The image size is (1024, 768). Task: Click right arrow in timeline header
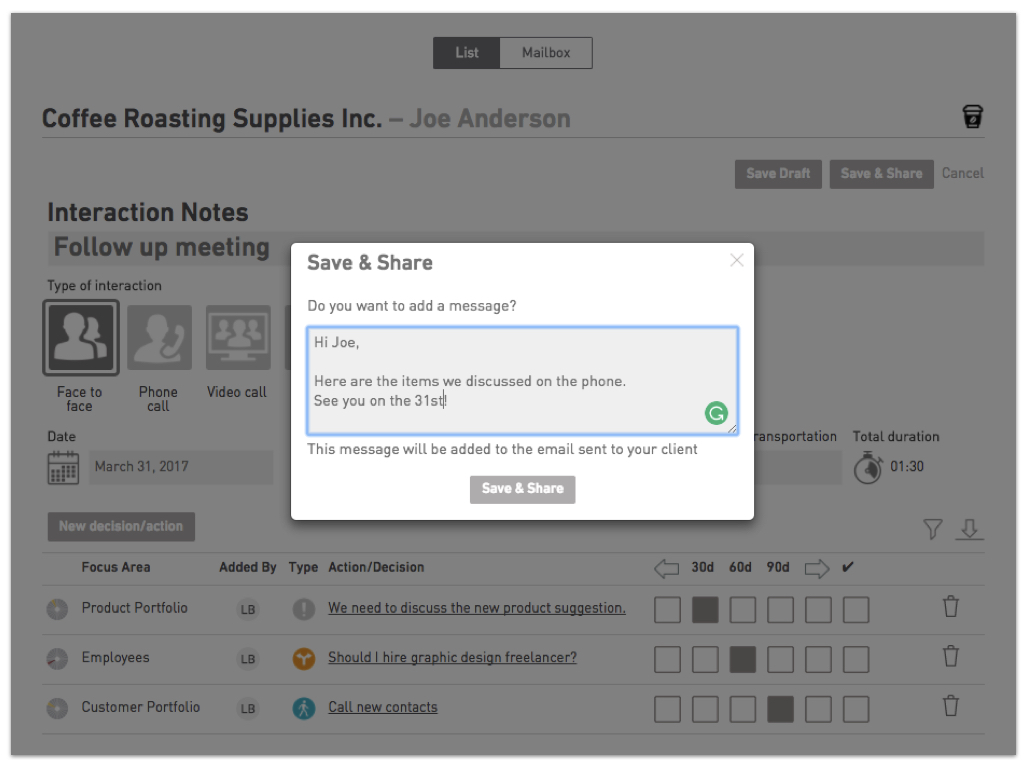(817, 568)
